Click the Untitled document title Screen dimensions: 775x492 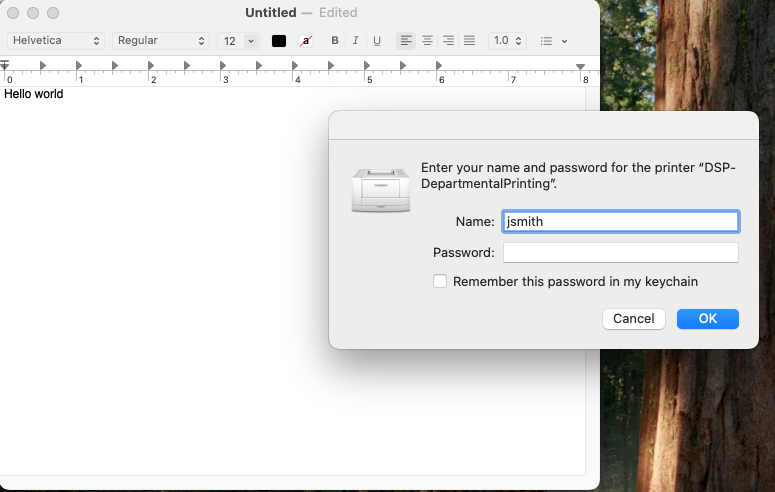point(271,12)
